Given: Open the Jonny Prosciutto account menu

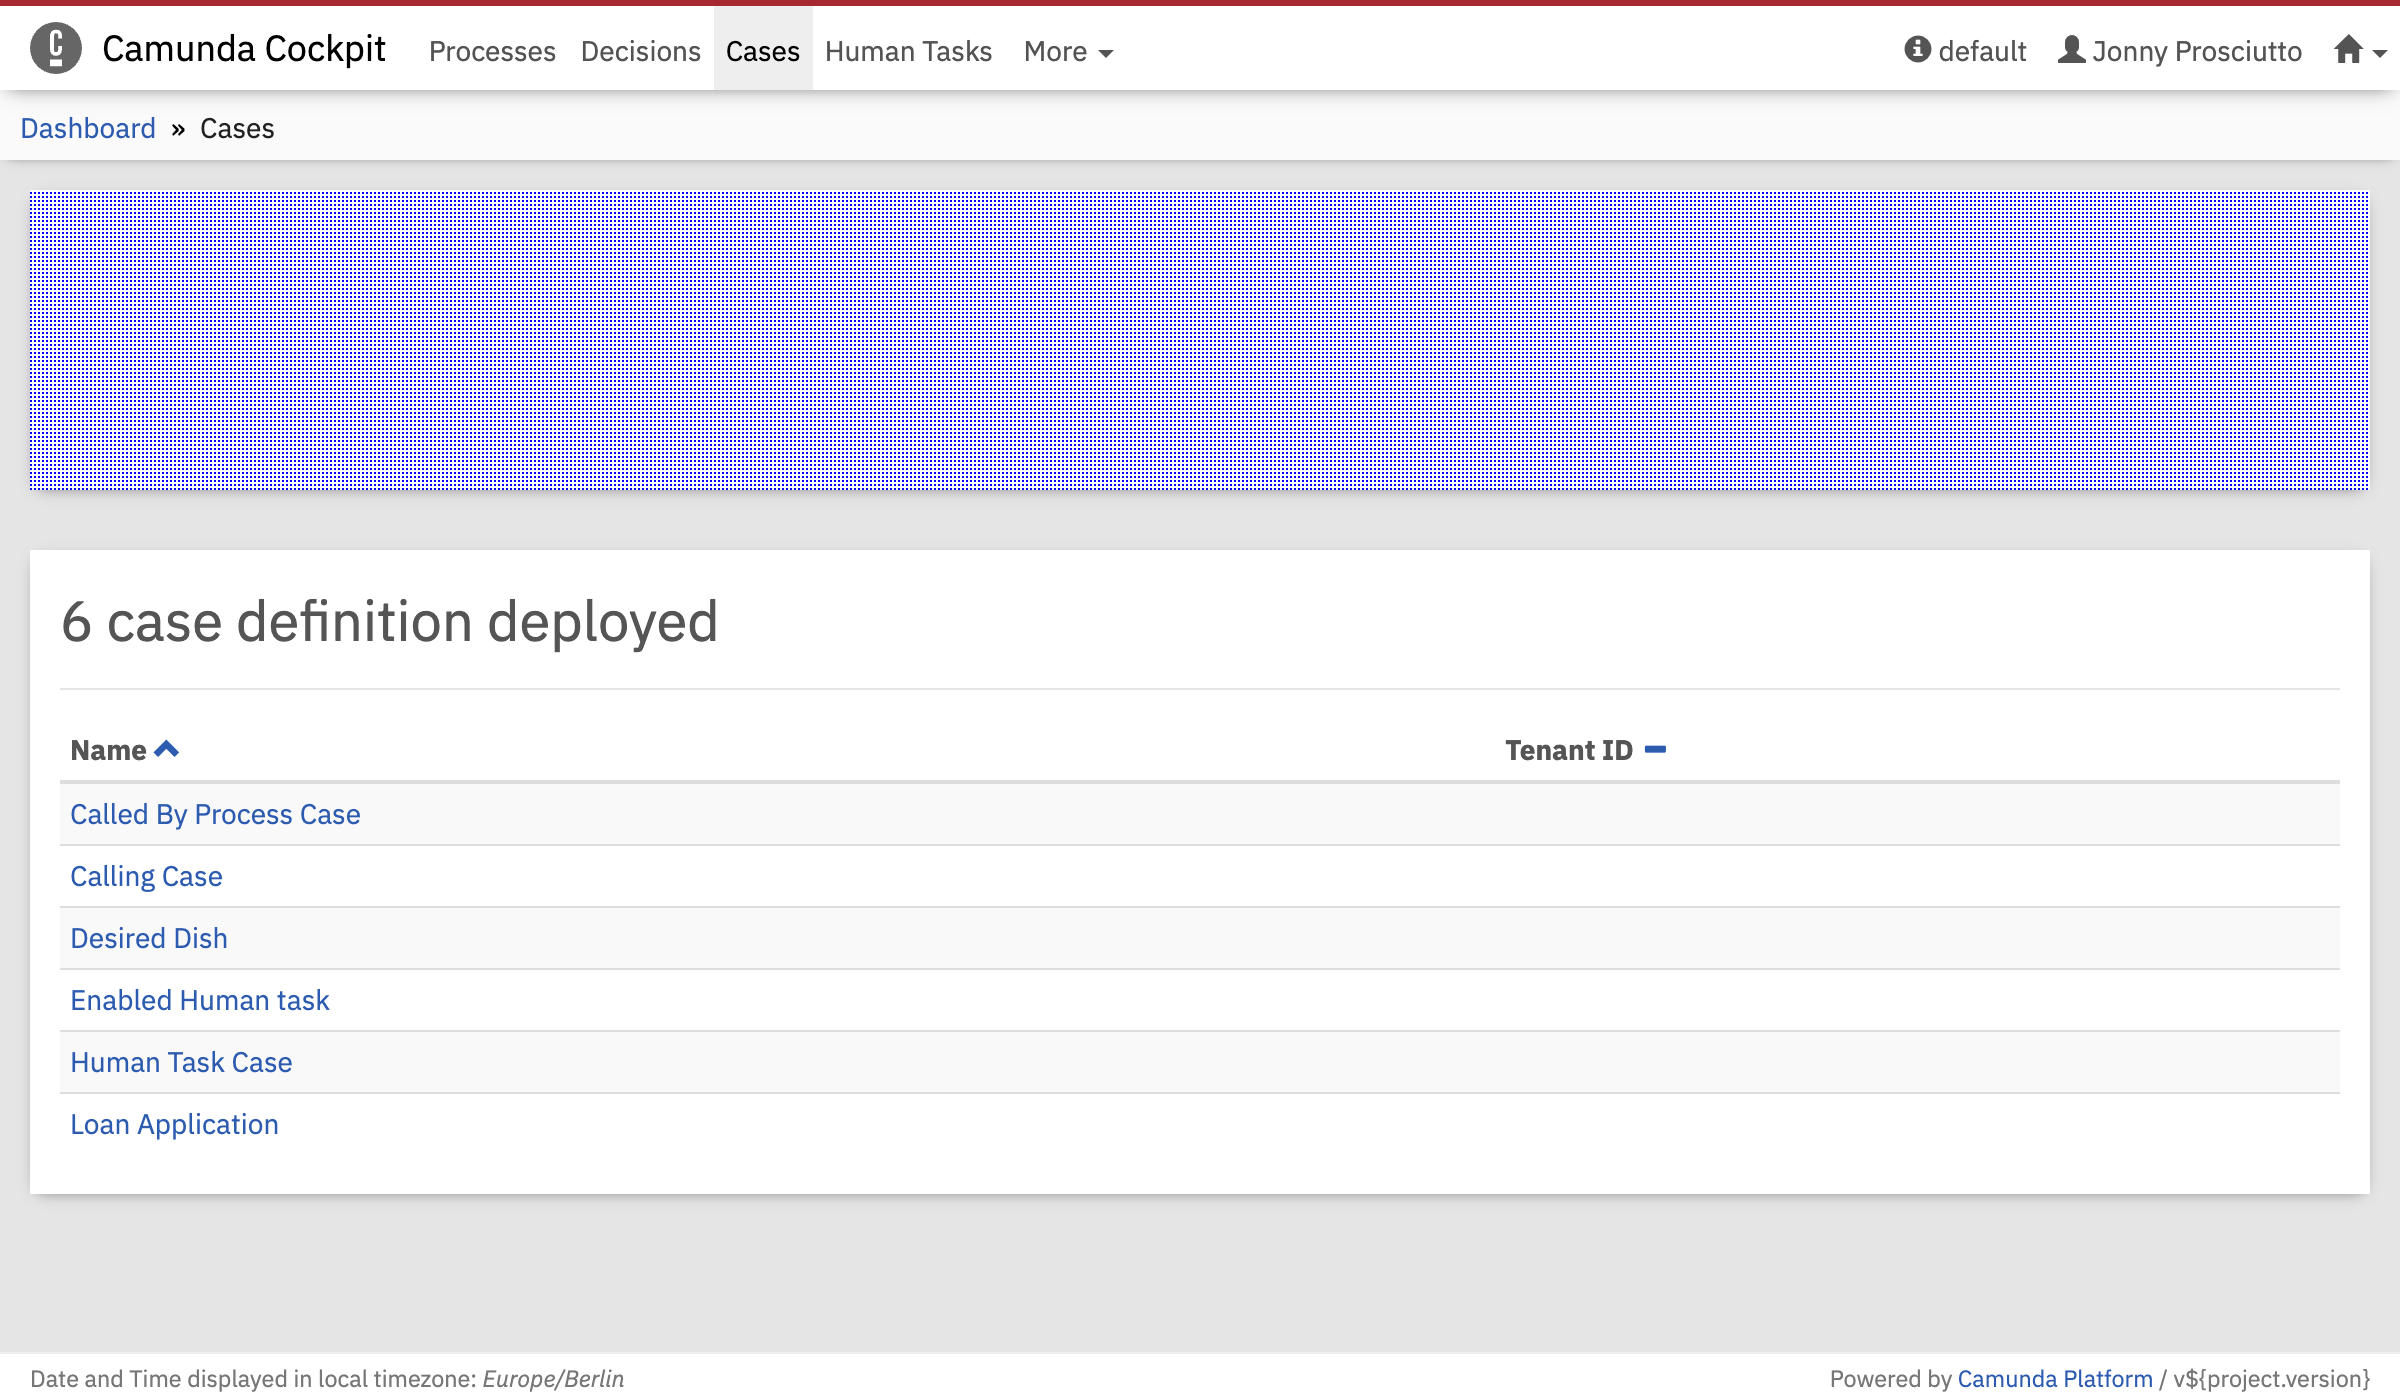Looking at the screenshot, I should tap(2180, 50).
